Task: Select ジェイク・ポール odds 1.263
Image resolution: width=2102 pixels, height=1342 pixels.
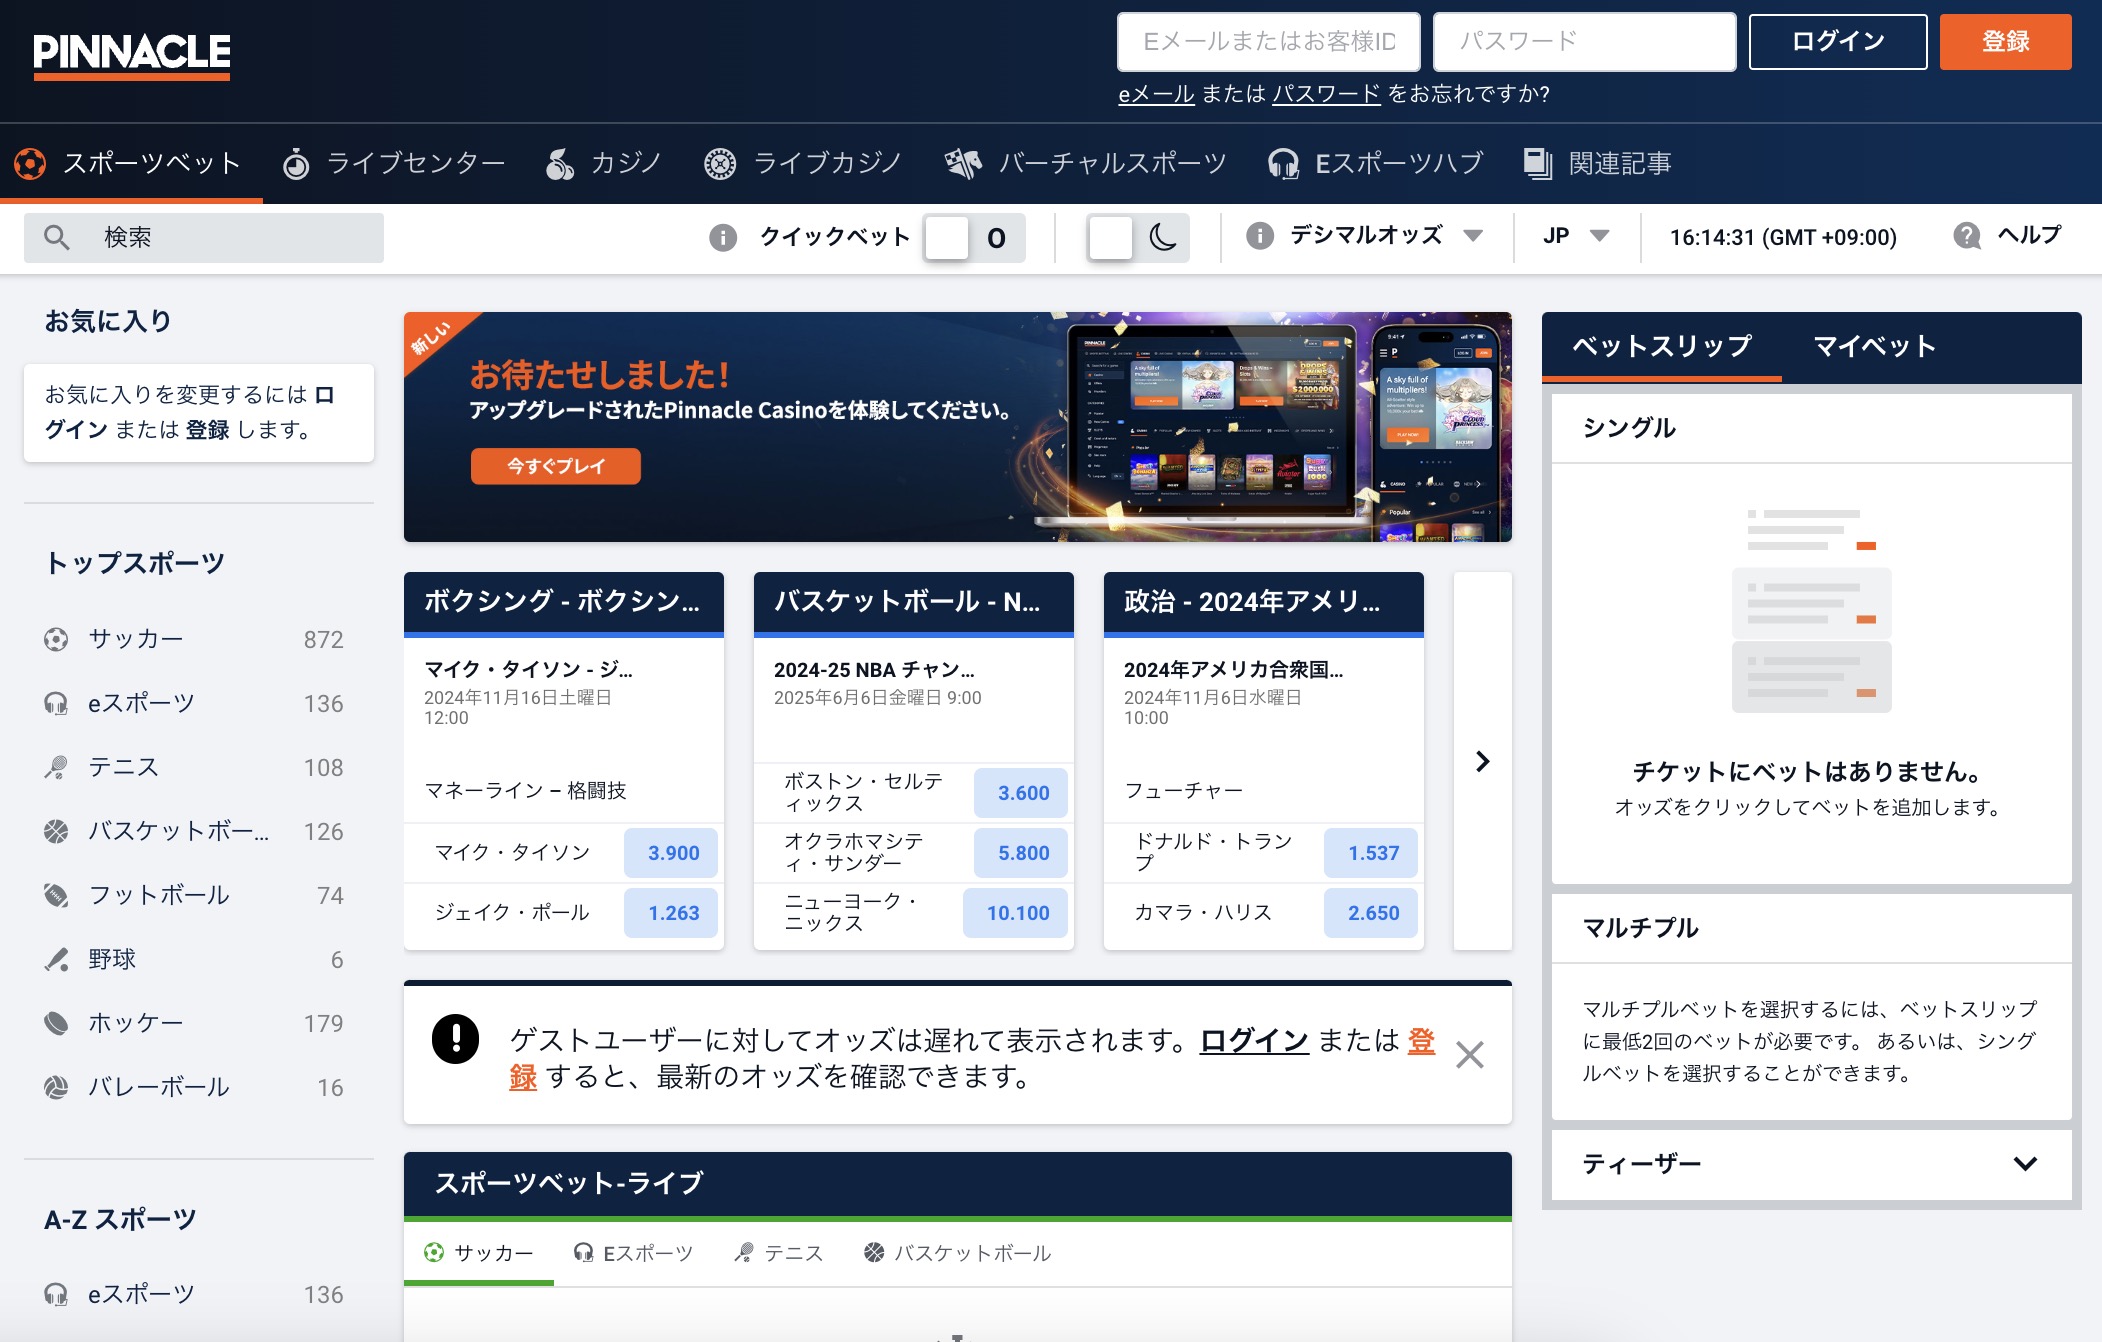Action: pos(671,913)
